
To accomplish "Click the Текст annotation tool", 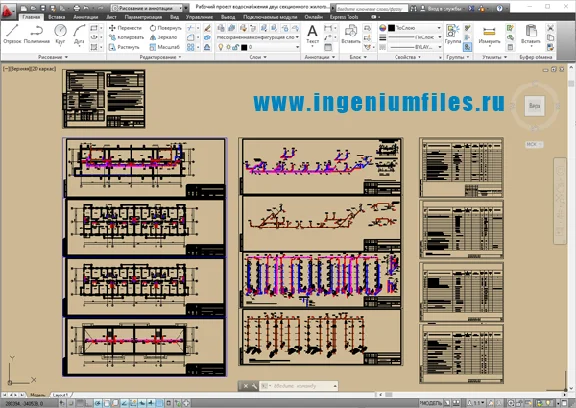I will pyautogui.click(x=312, y=34).
